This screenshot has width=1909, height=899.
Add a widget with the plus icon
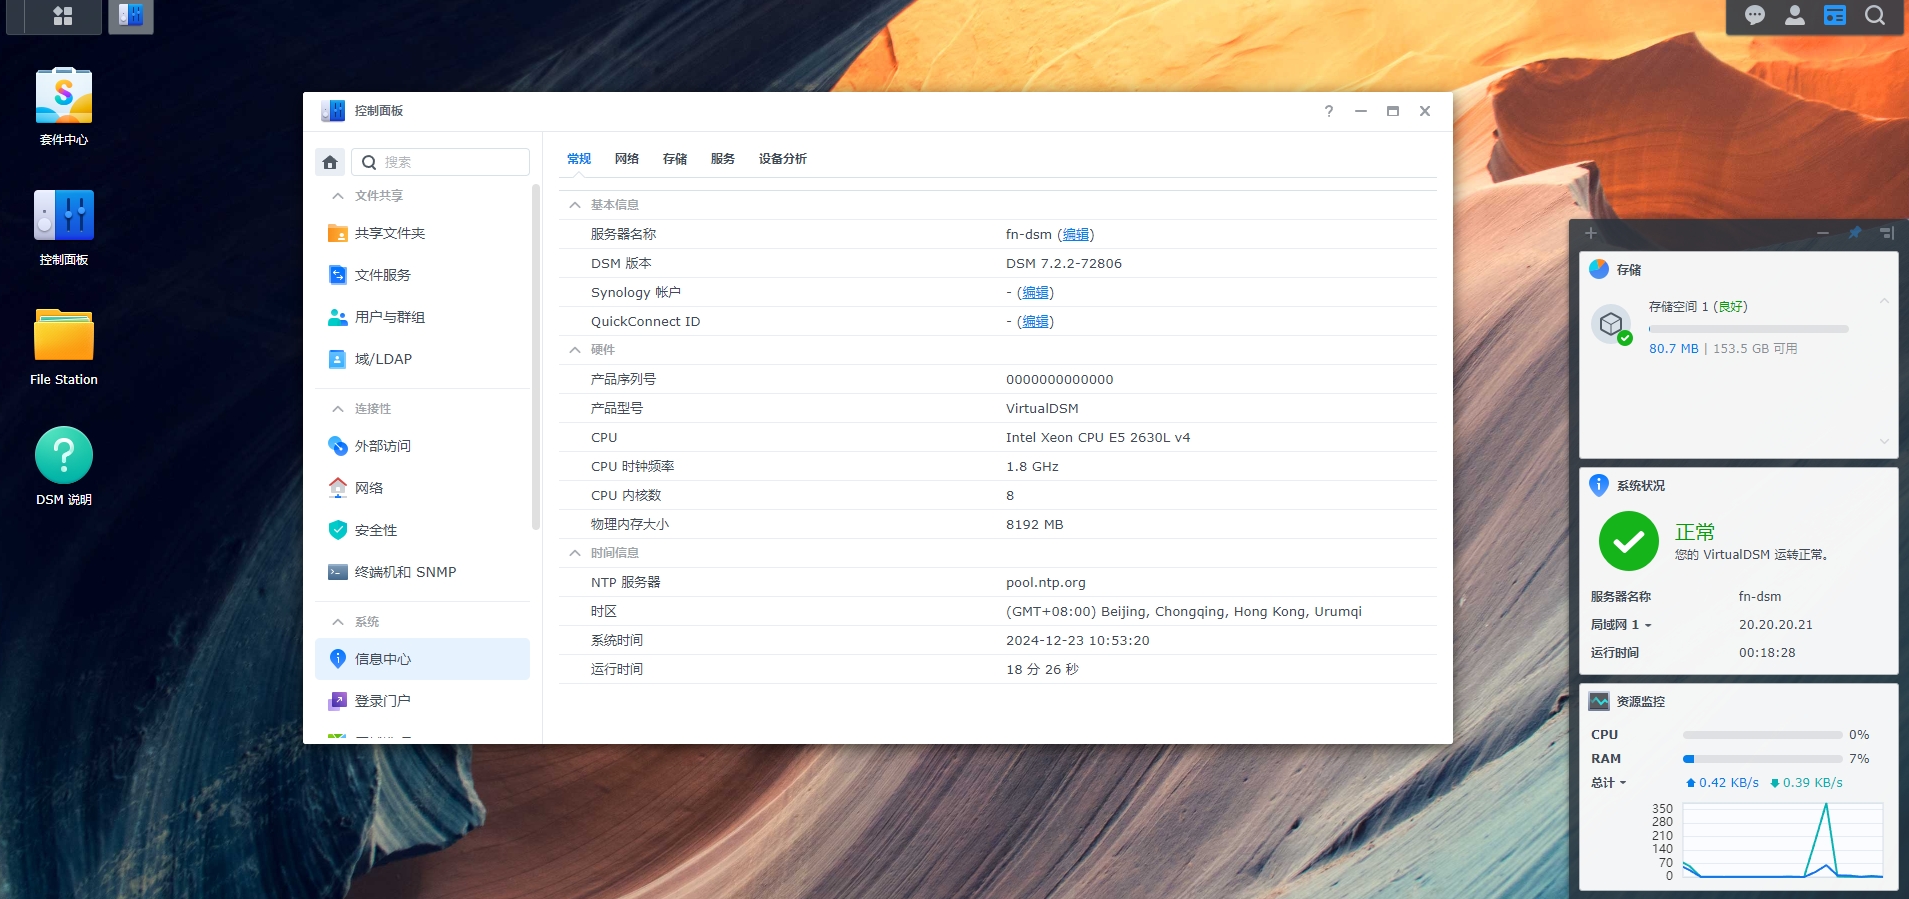point(1591,233)
